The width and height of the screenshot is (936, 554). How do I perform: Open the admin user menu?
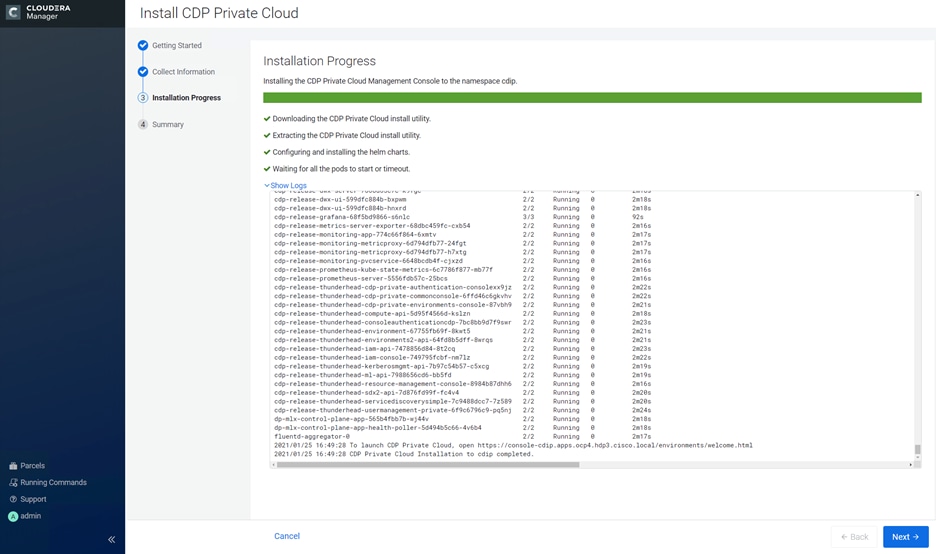pos(30,516)
